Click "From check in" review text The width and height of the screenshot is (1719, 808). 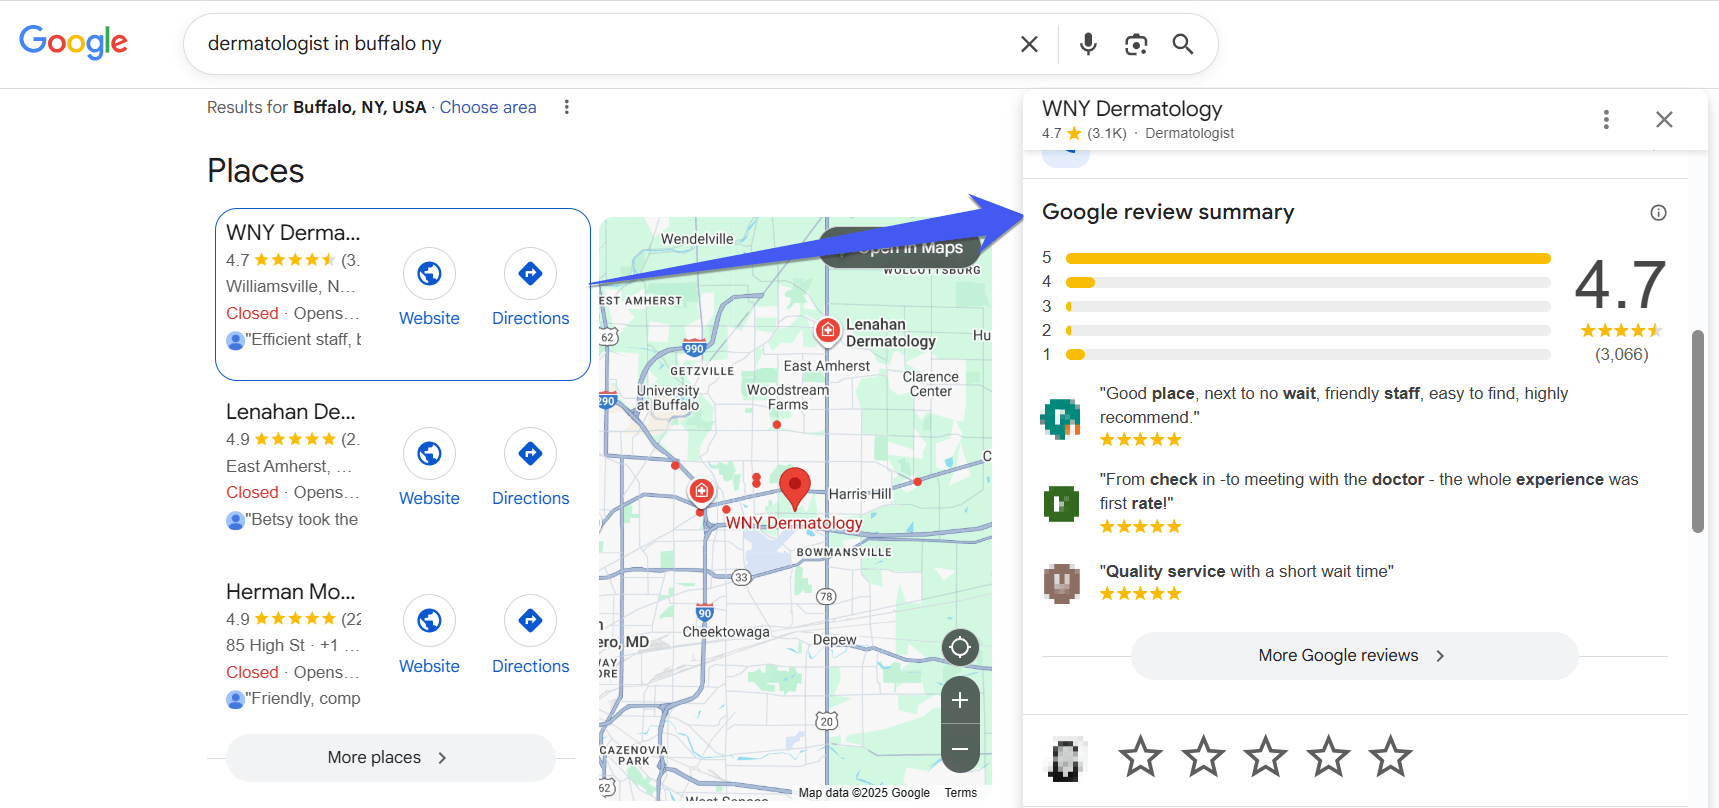point(1369,491)
